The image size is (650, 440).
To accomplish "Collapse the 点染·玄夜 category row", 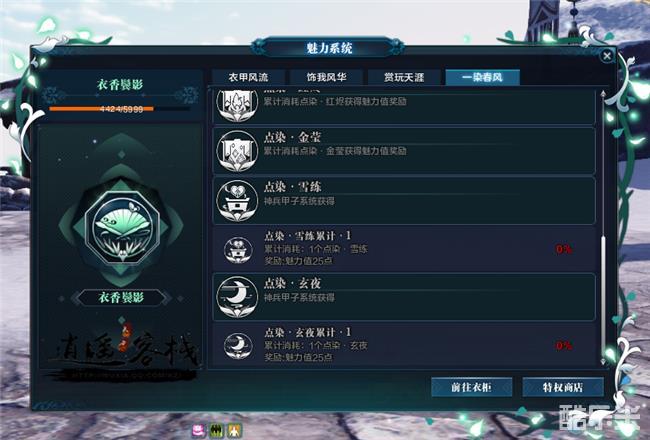I will (x=404, y=297).
